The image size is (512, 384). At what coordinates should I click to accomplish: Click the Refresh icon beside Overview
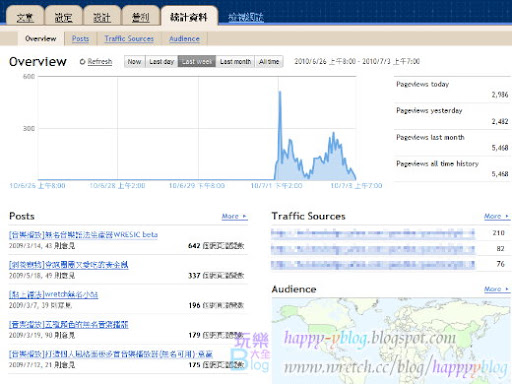(x=82, y=61)
